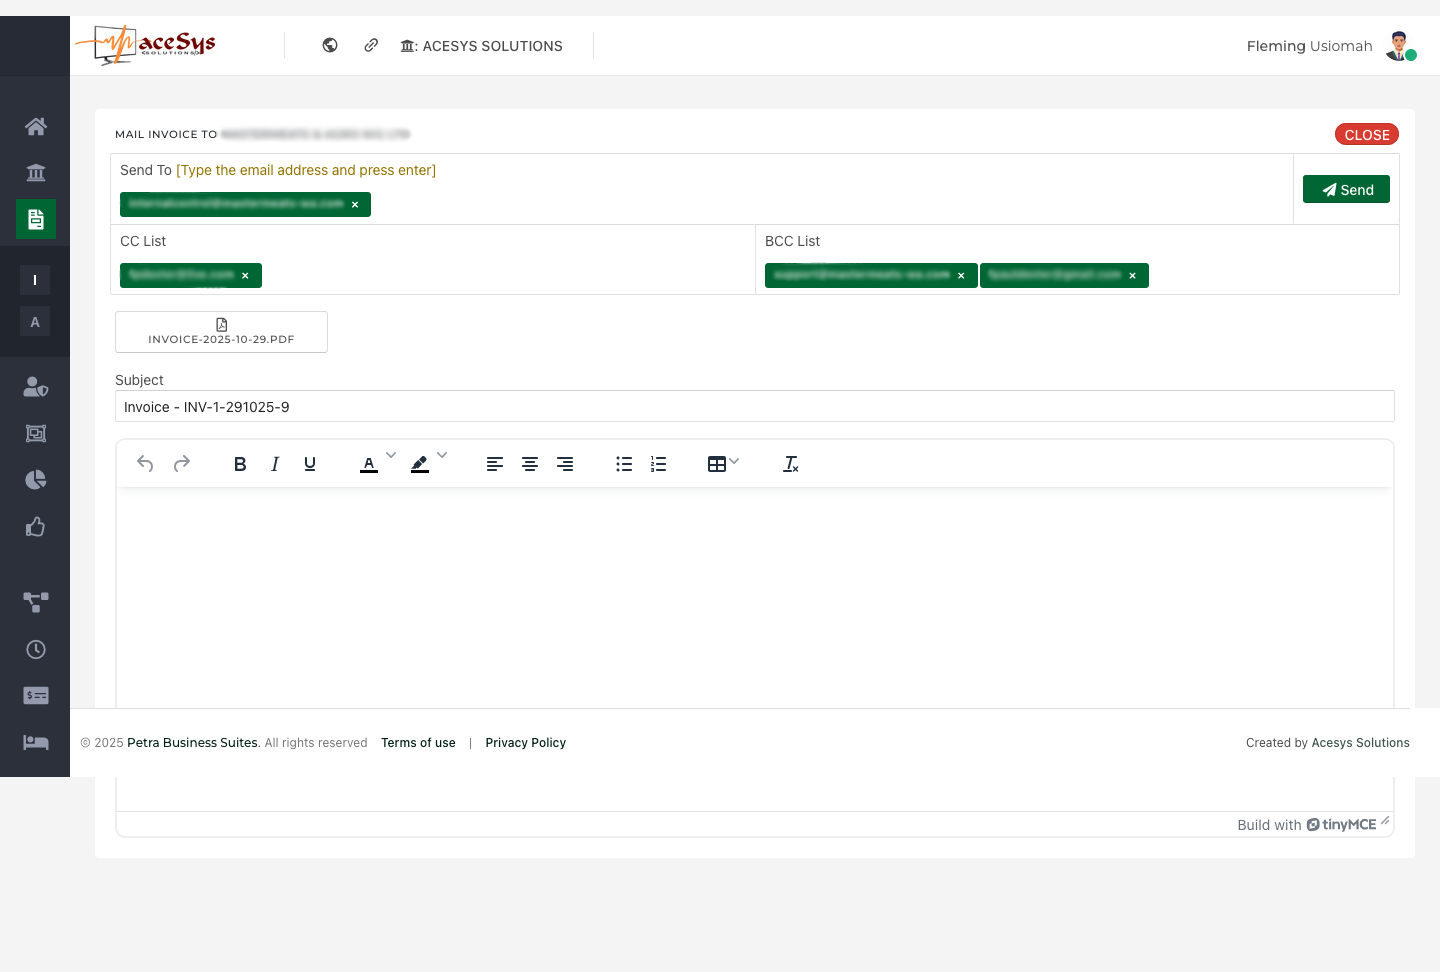Click the Redo arrow icon

(182, 464)
